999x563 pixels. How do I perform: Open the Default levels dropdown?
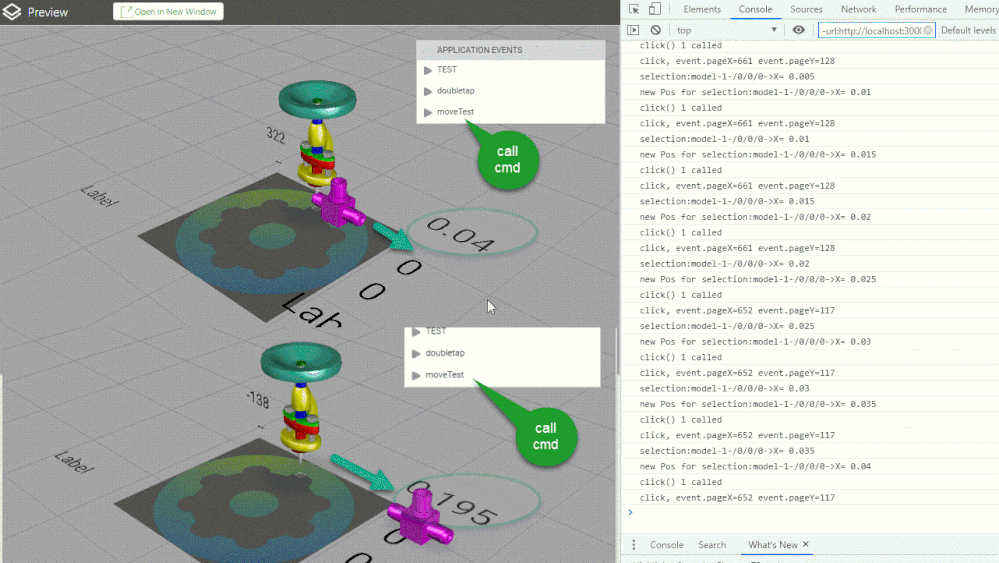click(968, 30)
